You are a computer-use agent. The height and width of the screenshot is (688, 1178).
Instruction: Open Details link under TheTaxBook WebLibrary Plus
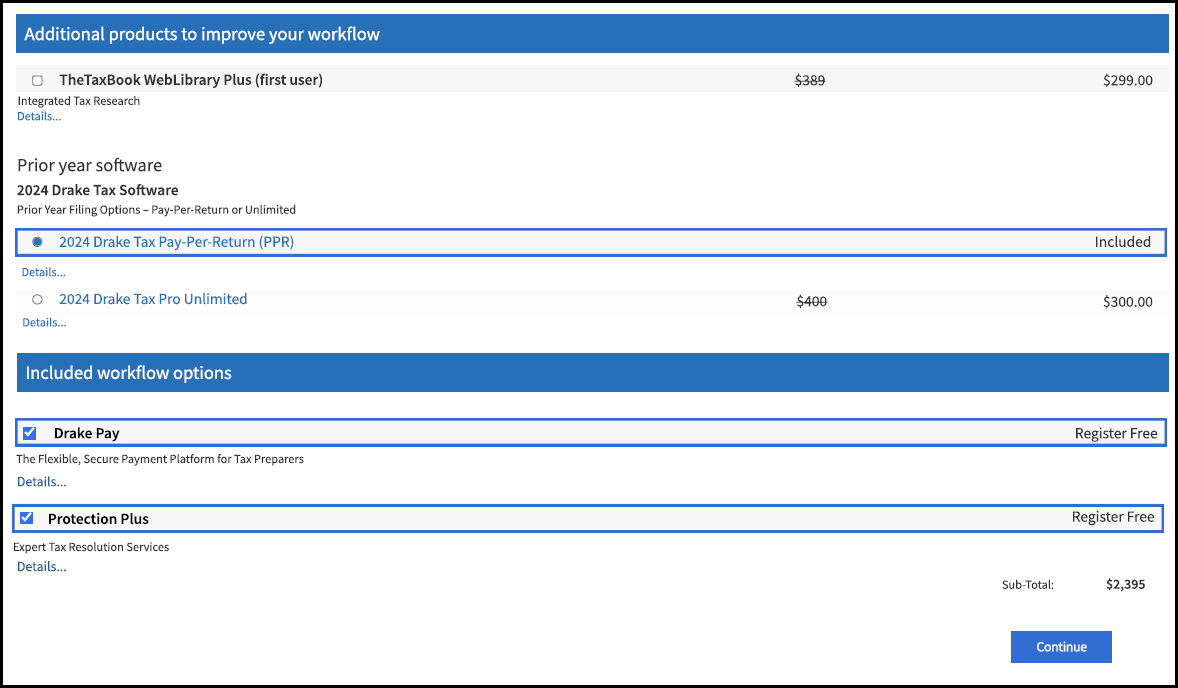pyautogui.click(x=39, y=116)
